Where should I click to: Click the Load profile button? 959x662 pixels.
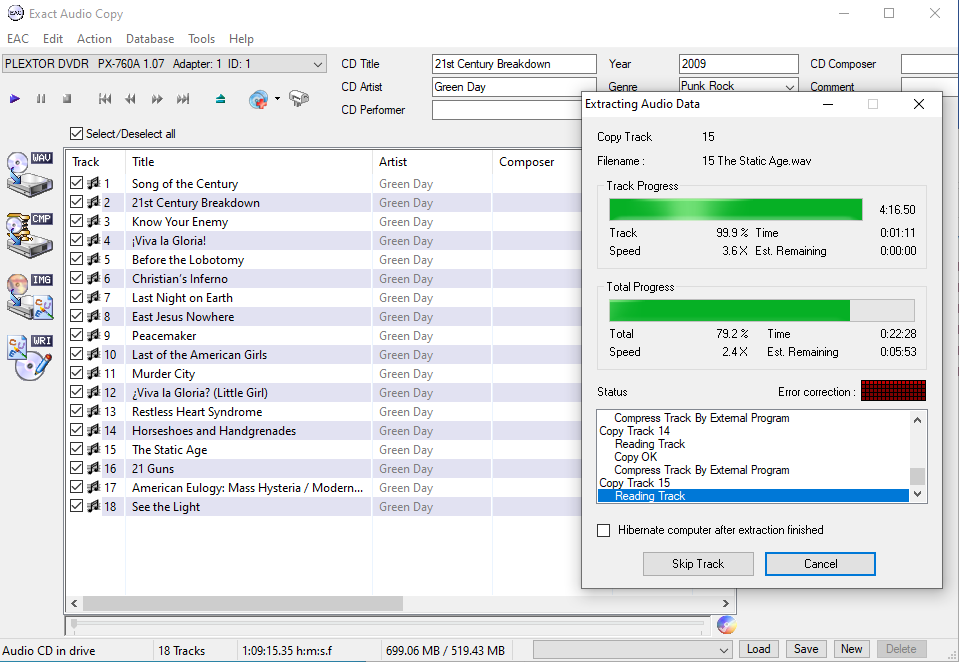[758, 649]
